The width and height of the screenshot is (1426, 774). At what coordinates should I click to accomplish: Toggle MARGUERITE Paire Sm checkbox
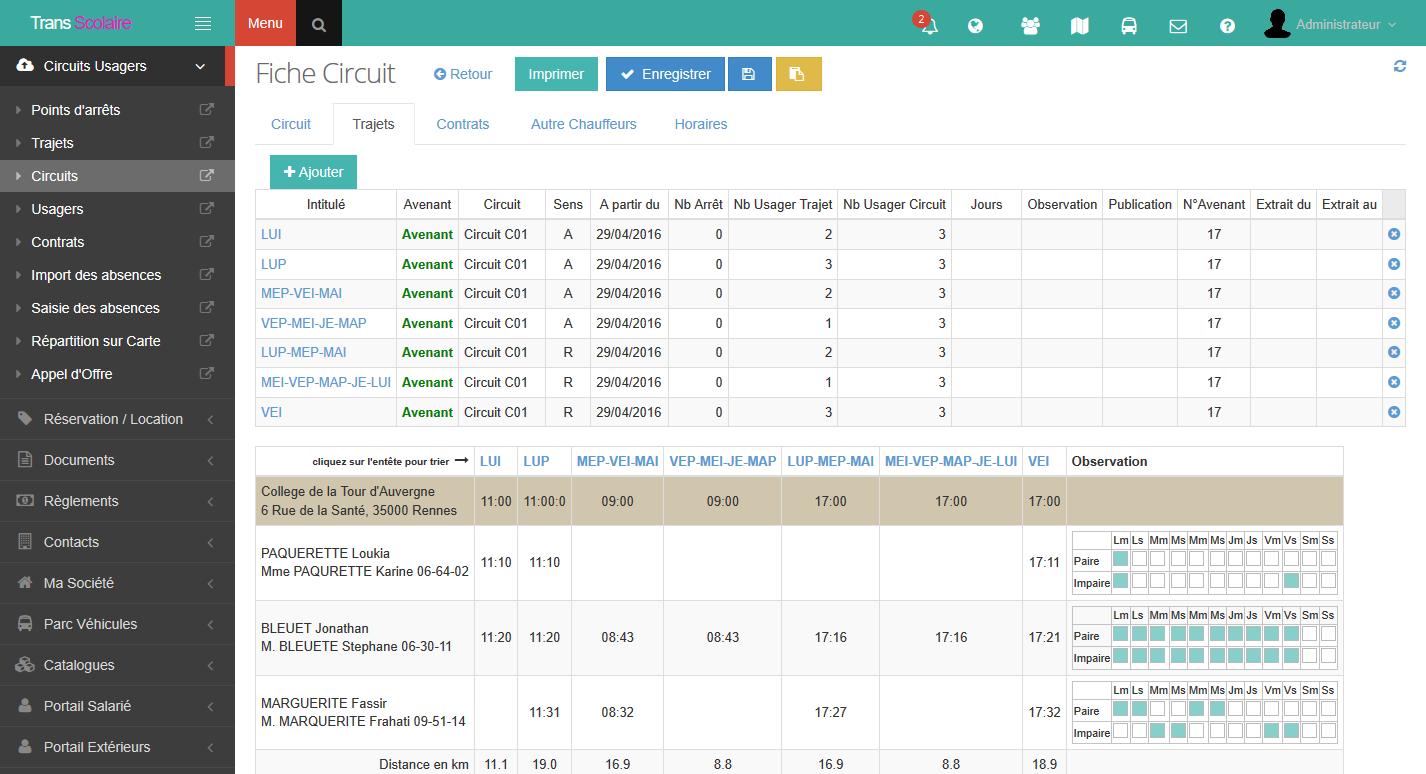pos(1309,709)
